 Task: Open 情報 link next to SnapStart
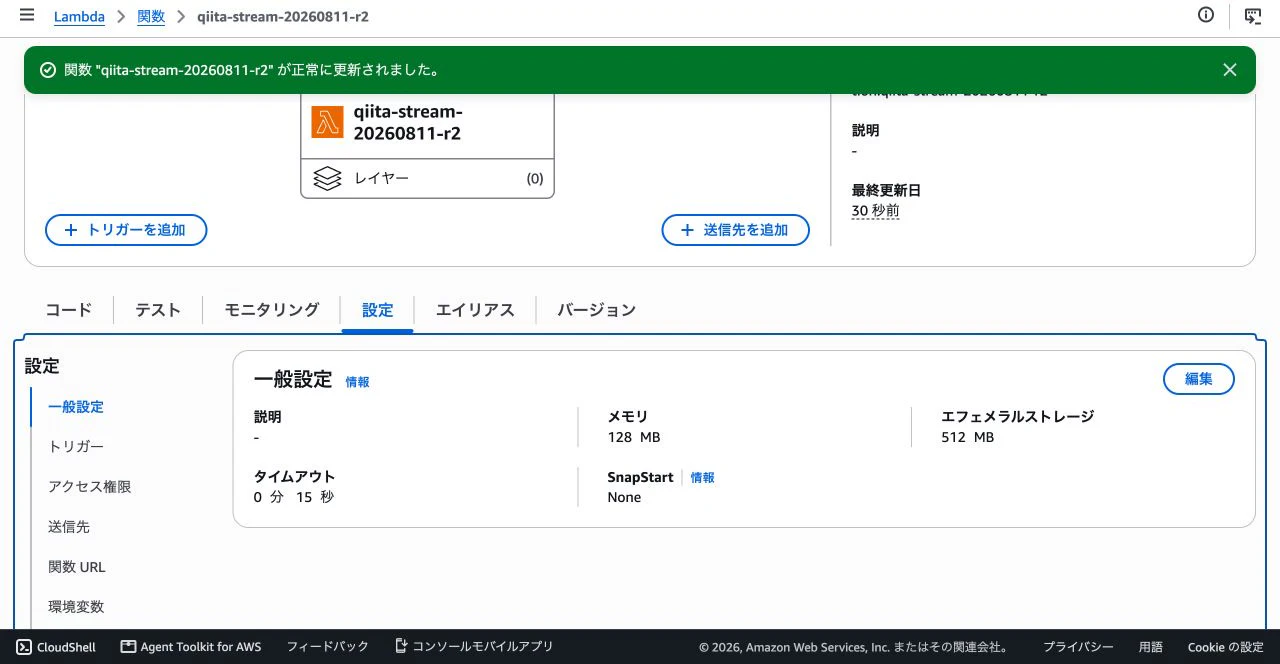point(702,478)
